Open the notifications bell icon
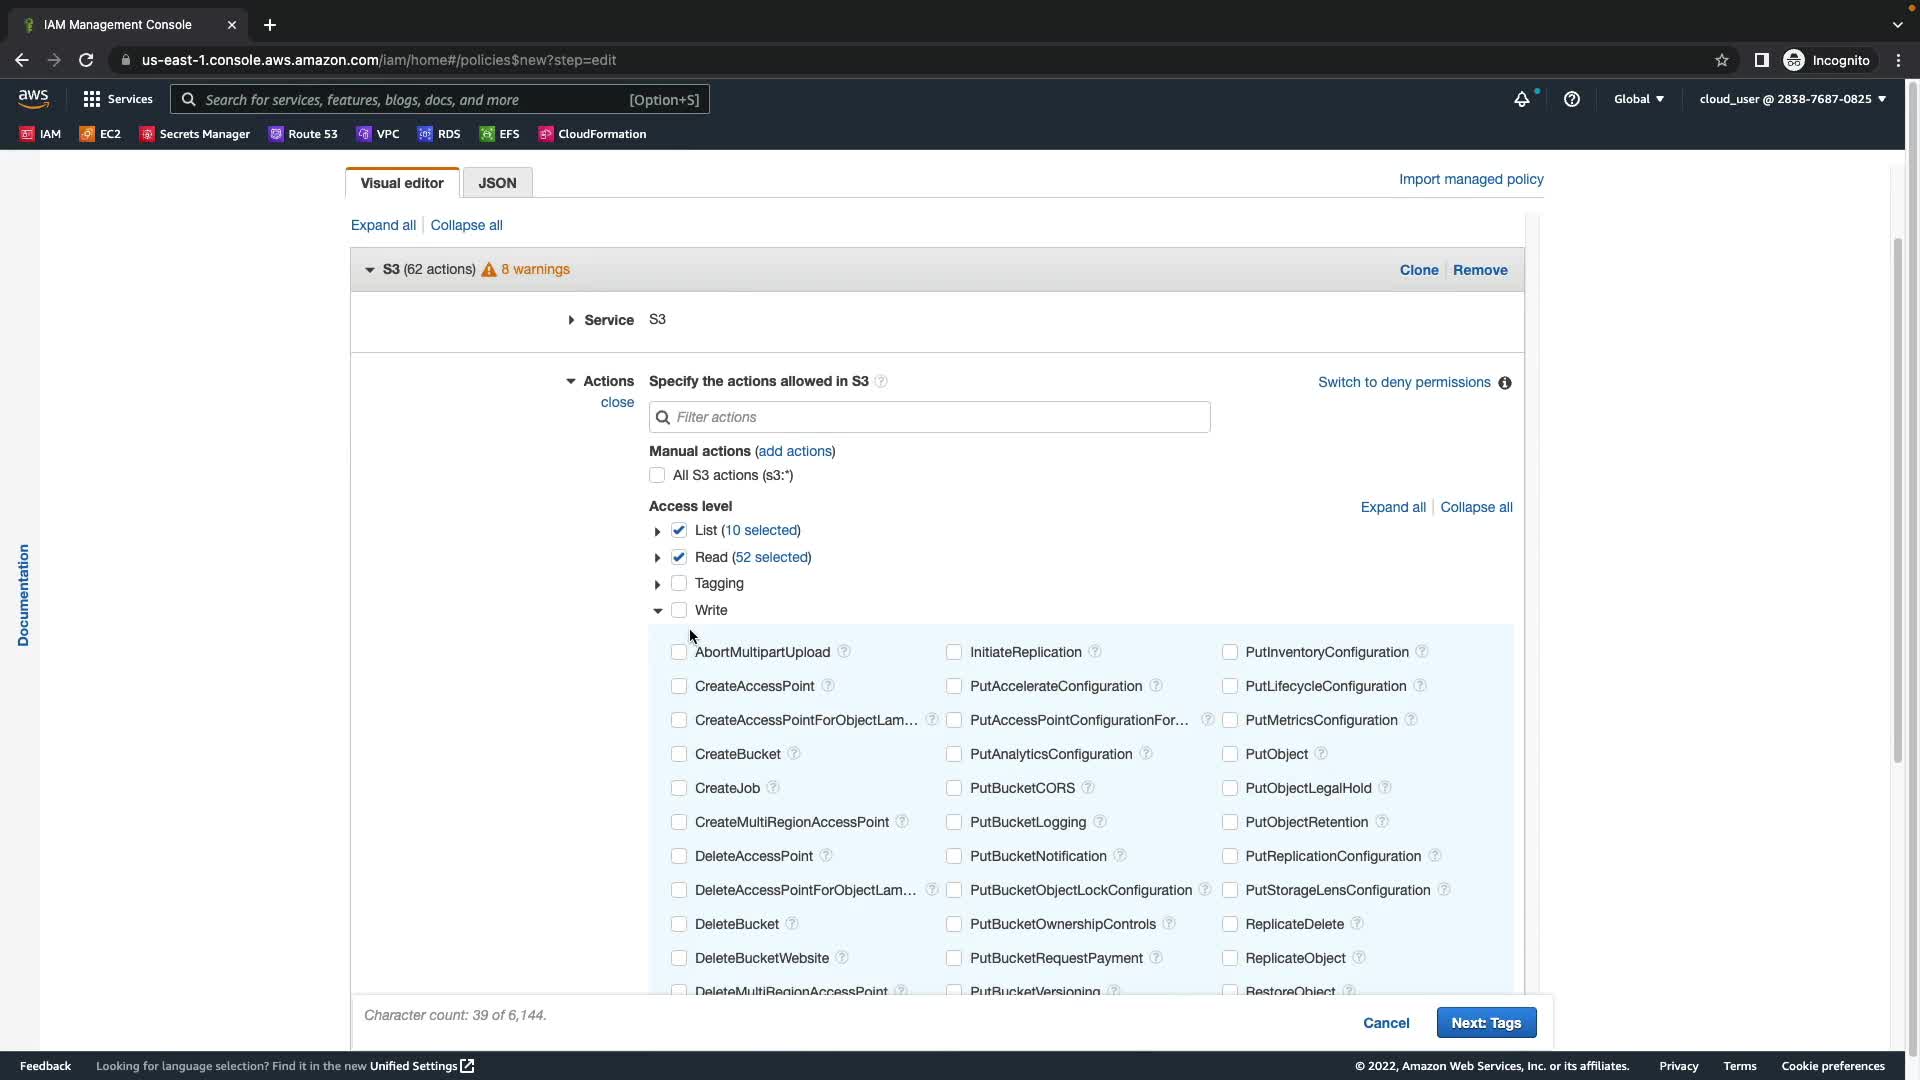Image resolution: width=1920 pixels, height=1080 pixels. click(x=1521, y=99)
